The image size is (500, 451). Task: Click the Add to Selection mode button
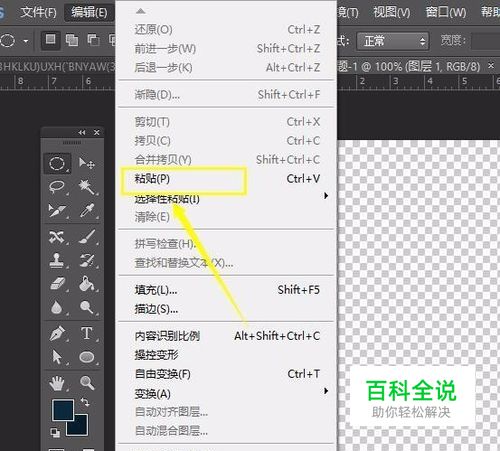point(72,40)
